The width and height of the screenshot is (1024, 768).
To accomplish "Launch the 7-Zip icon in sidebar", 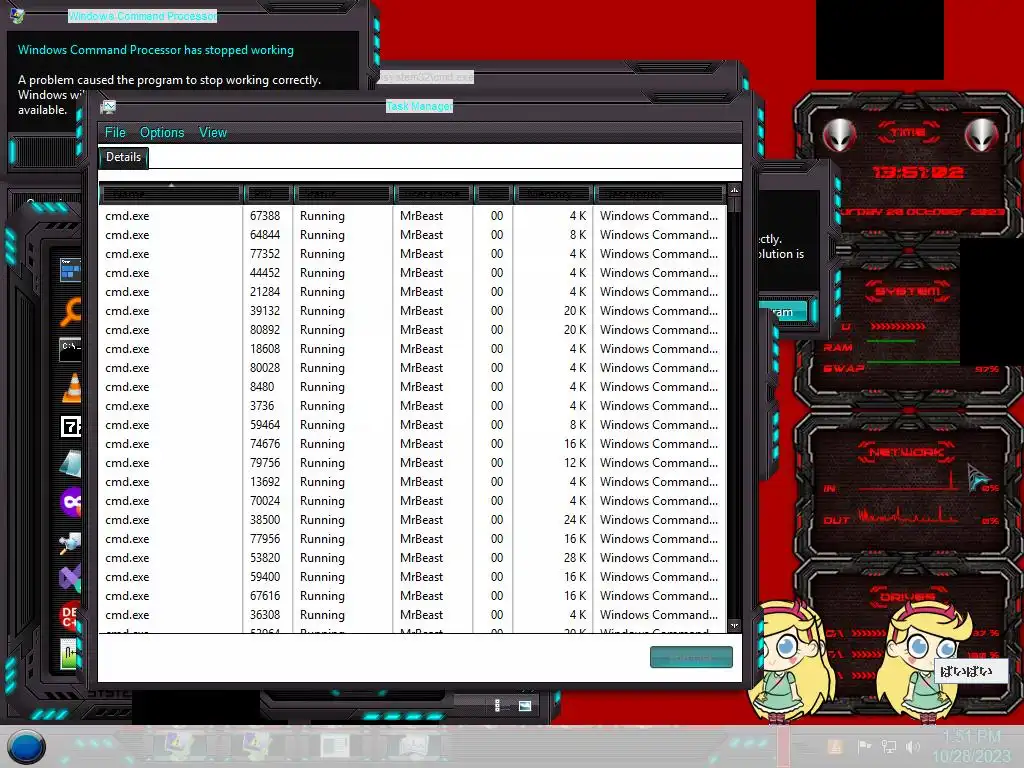I will click(71, 426).
